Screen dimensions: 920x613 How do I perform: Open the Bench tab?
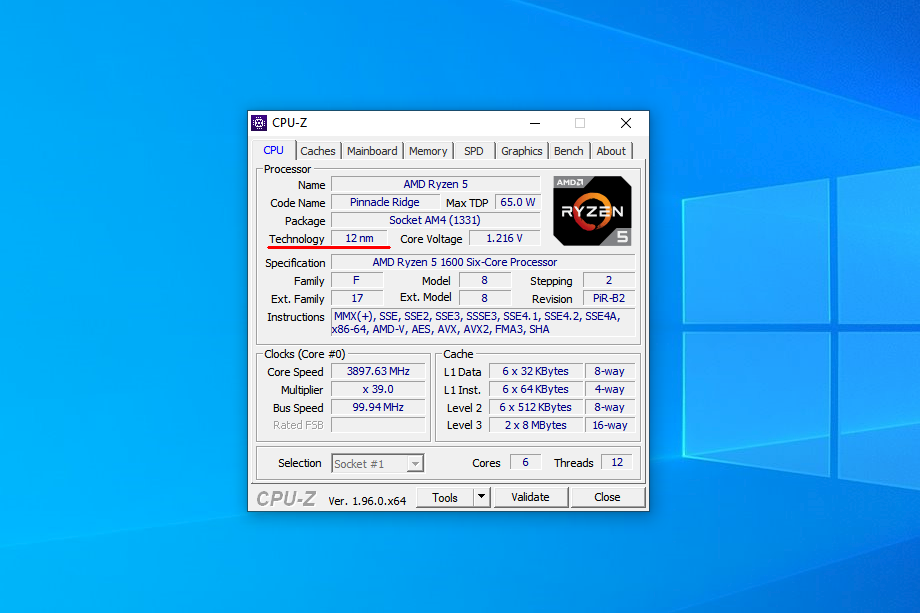point(569,151)
